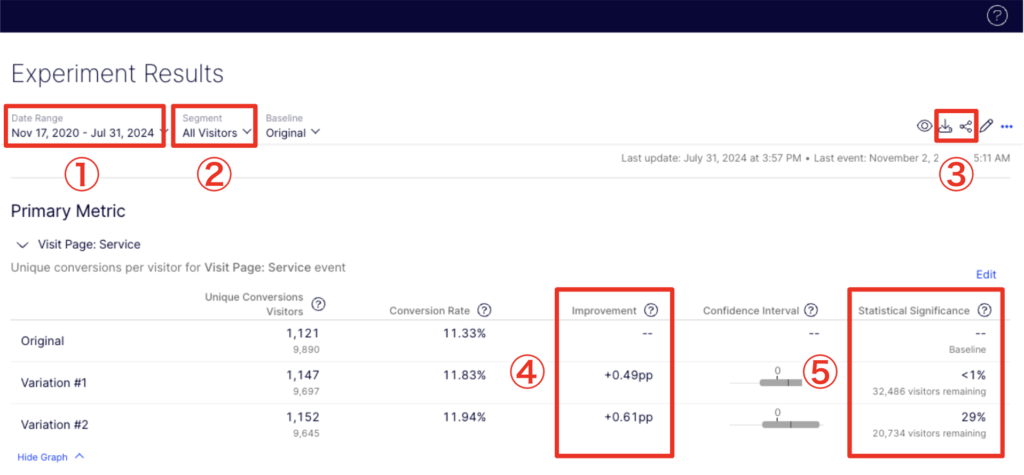
Task: Click help icon next to Statistical Significance
Action: point(984,311)
